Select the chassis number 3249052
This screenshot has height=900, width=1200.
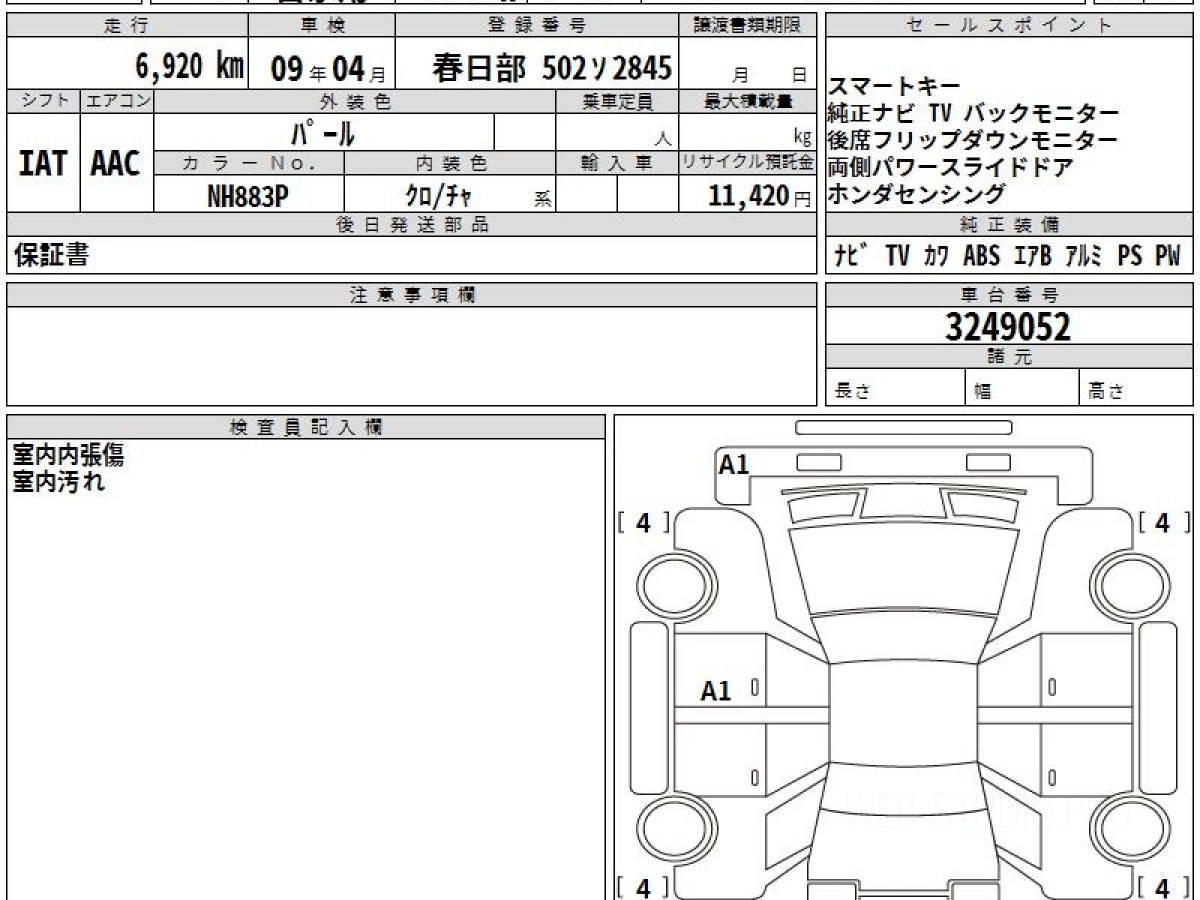click(x=1008, y=327)
